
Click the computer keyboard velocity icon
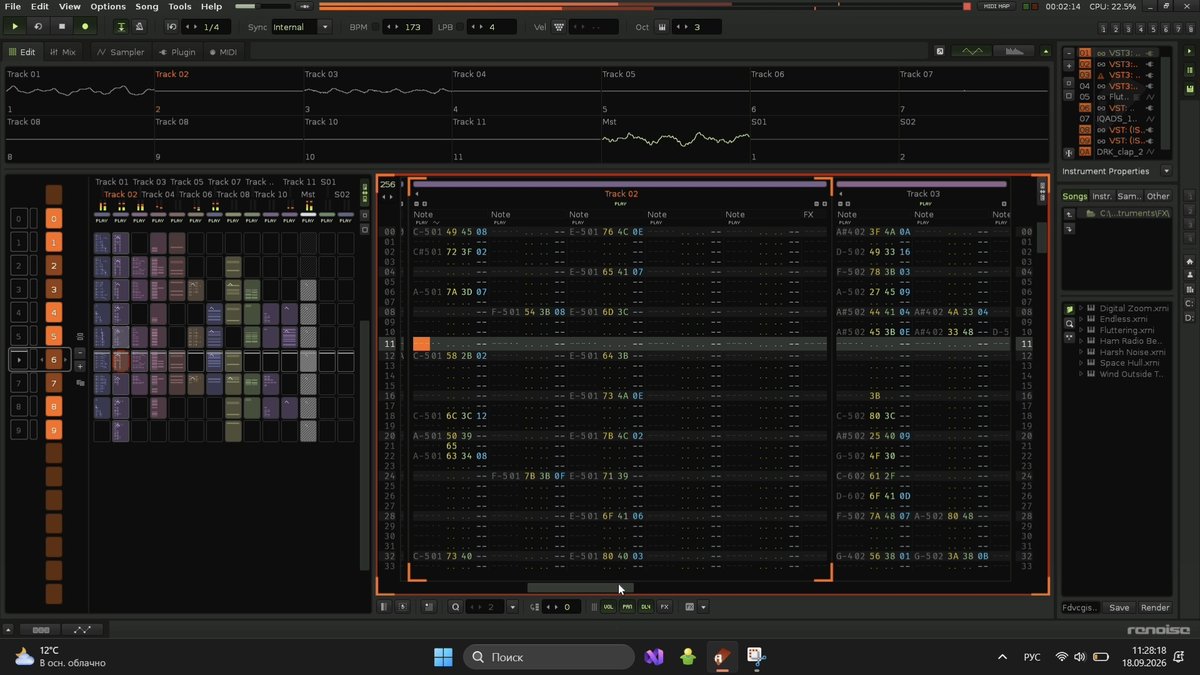(558, 27)
